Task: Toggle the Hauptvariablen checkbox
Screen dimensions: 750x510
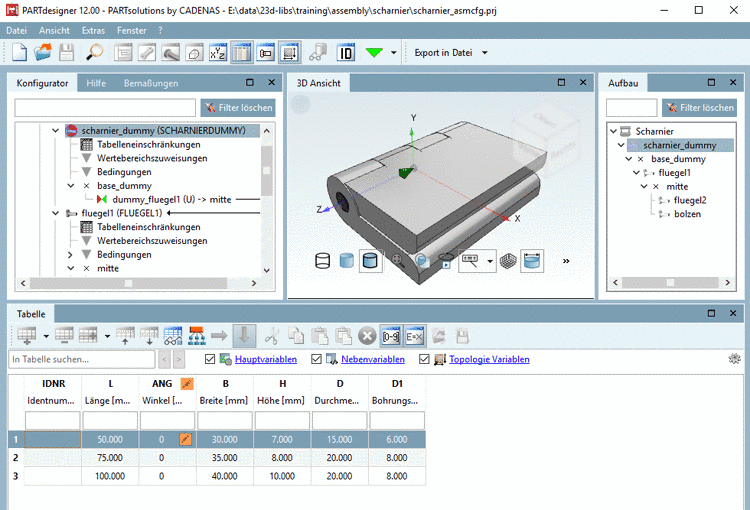Action: pos(209,359)
